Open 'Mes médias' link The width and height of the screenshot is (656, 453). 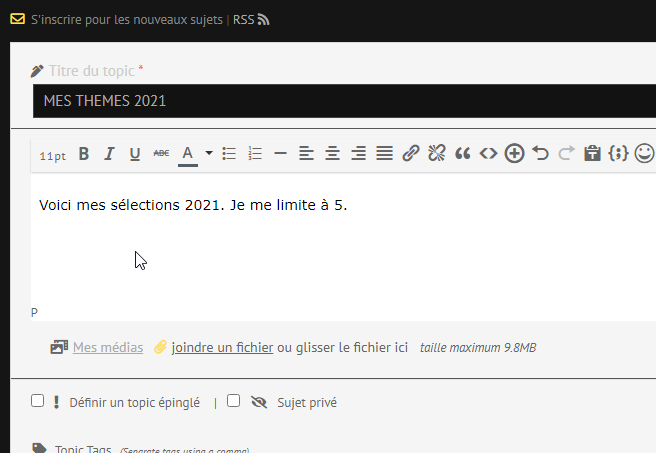(107, 348)
